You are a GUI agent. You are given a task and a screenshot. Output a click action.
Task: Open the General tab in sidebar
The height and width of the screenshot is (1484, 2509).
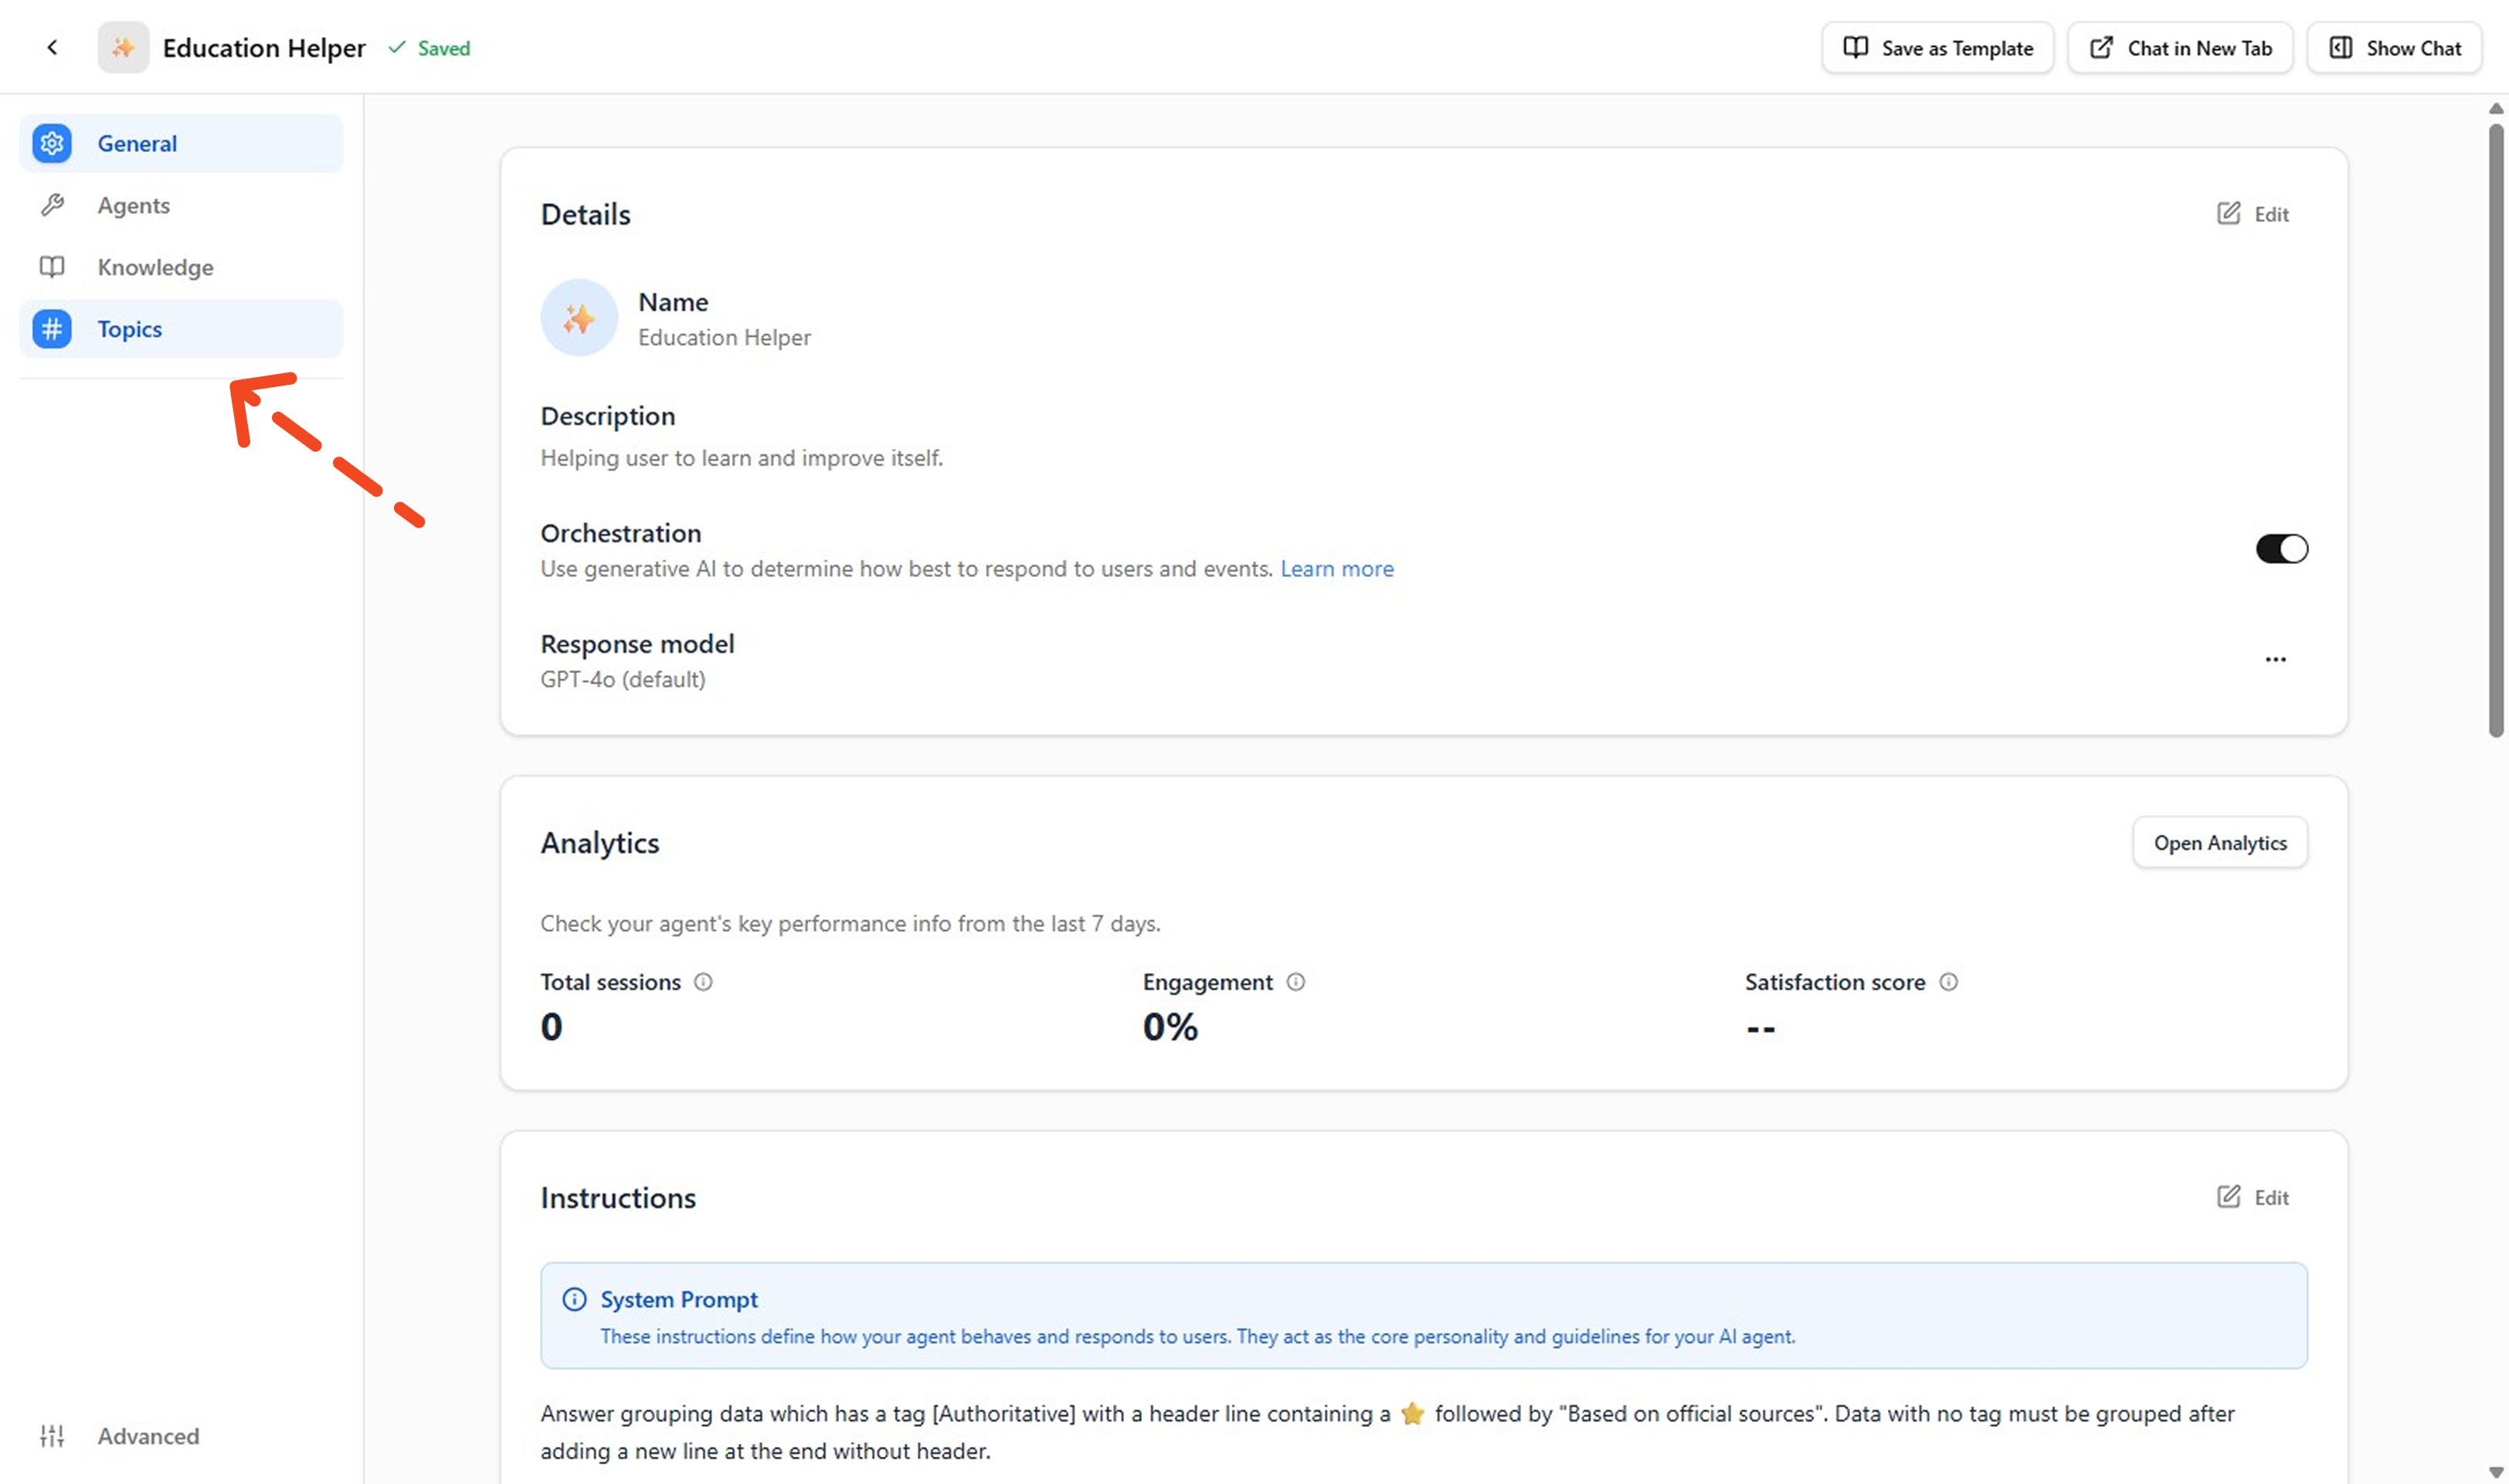[x=181, y=143]
